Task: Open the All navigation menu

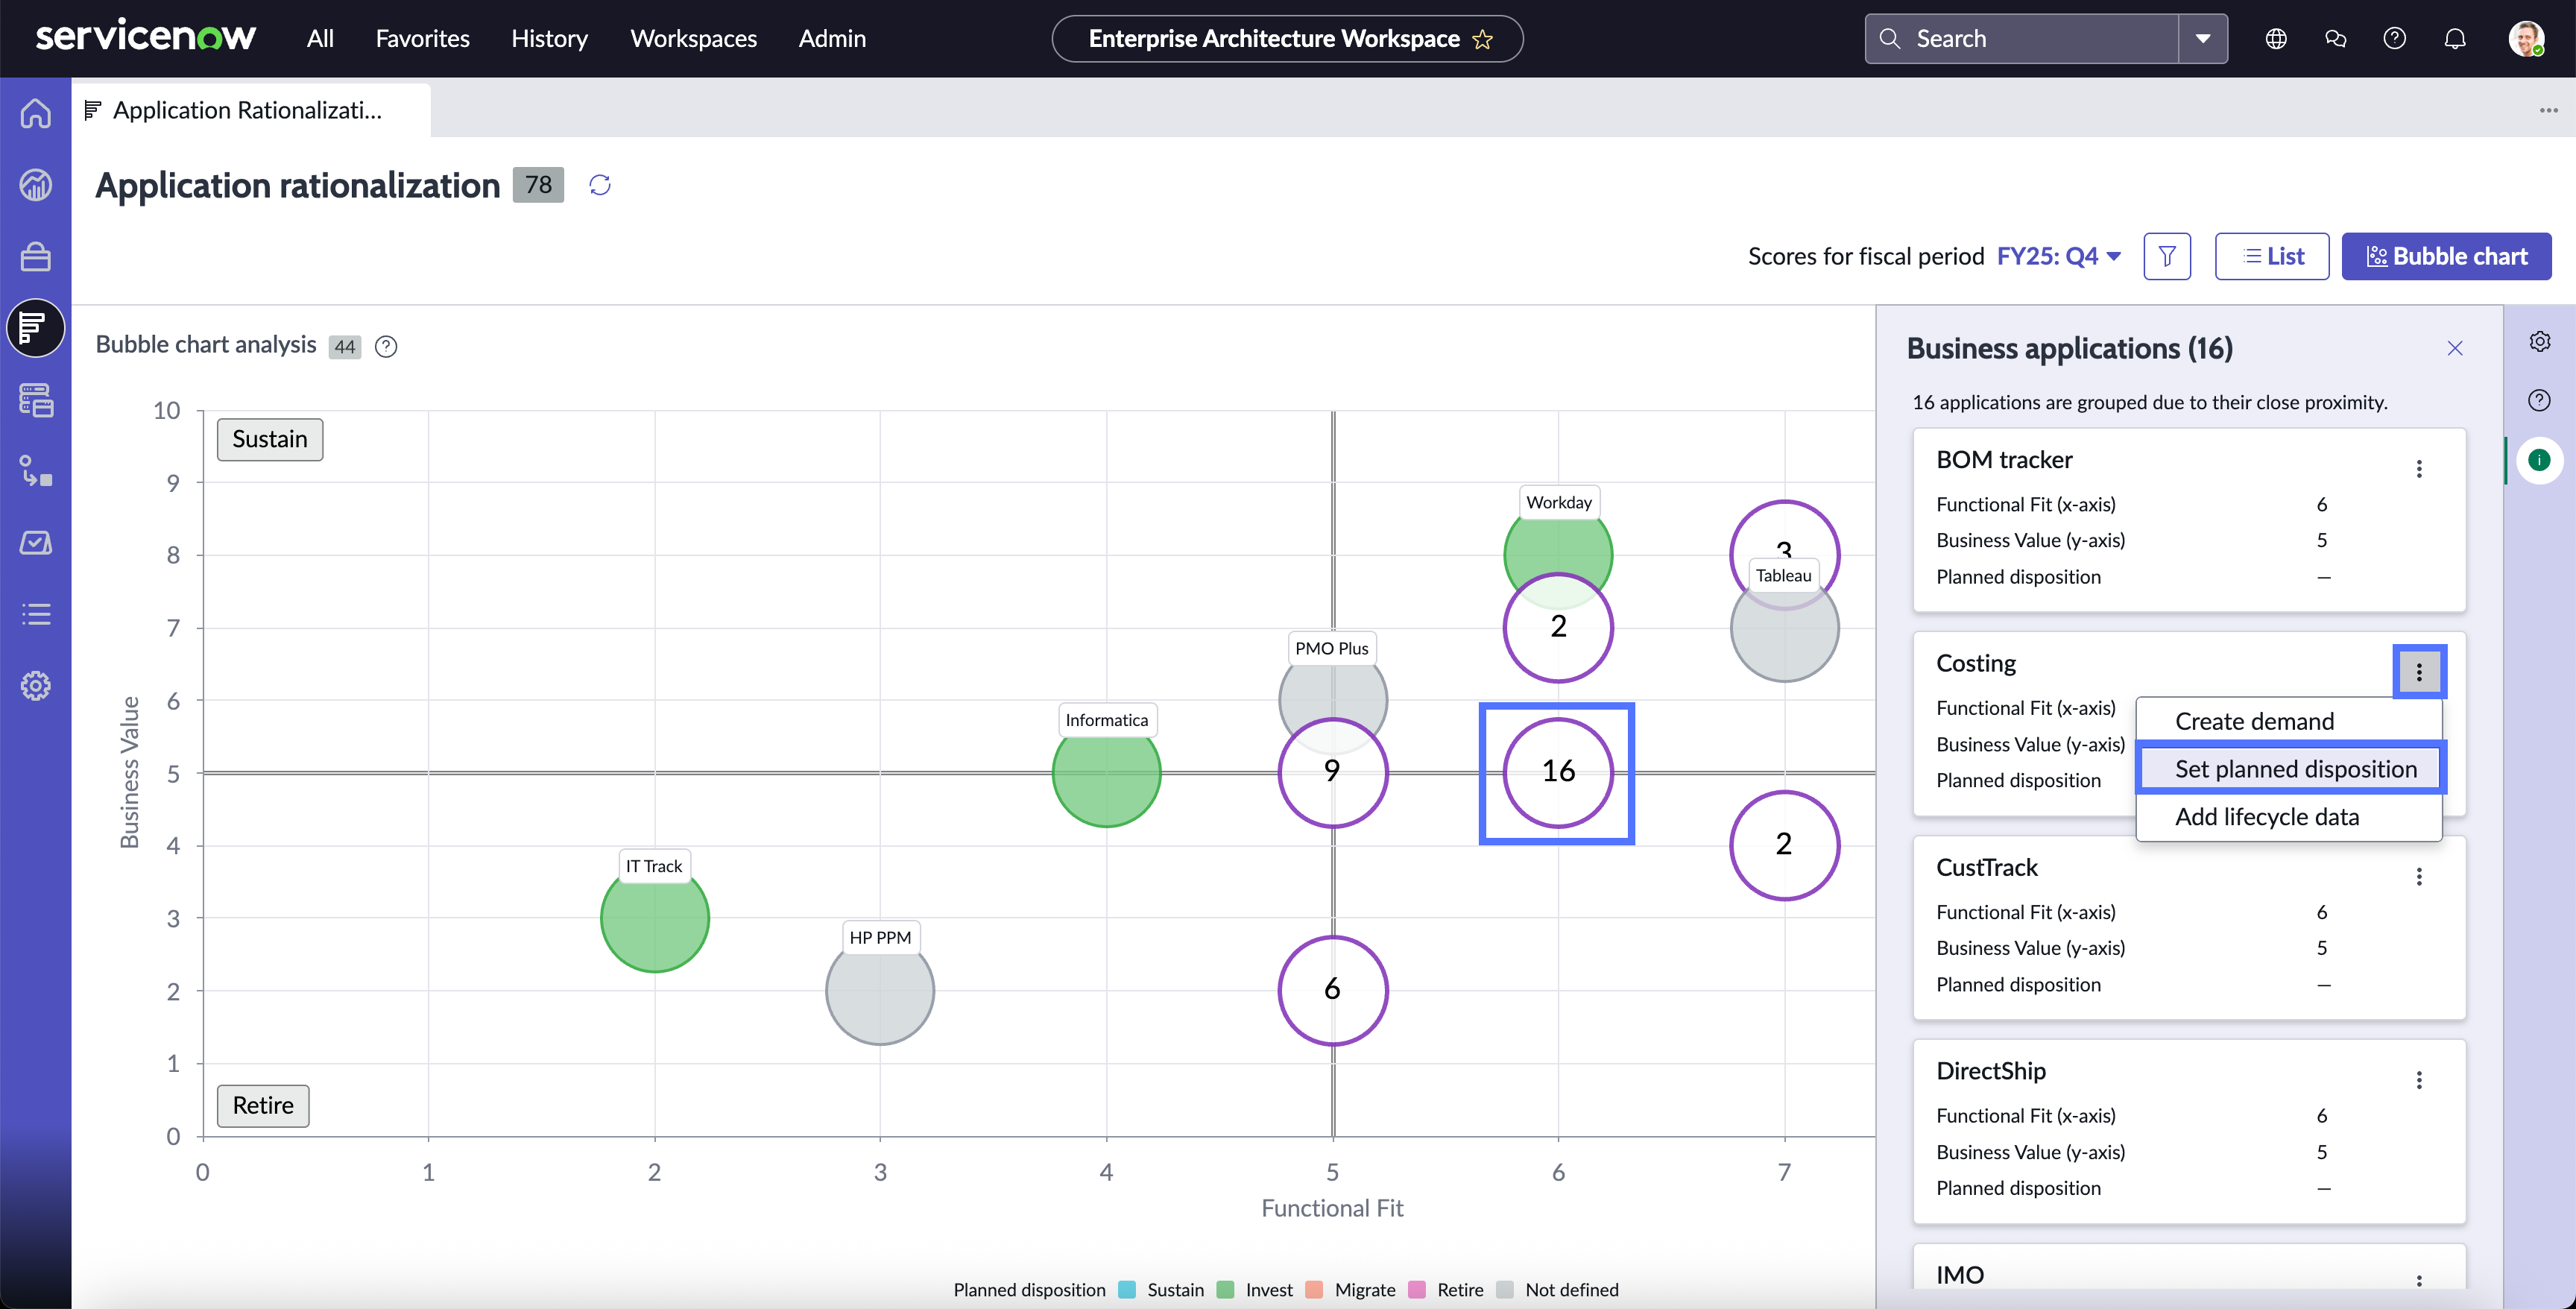Action: tap(320, 38)
